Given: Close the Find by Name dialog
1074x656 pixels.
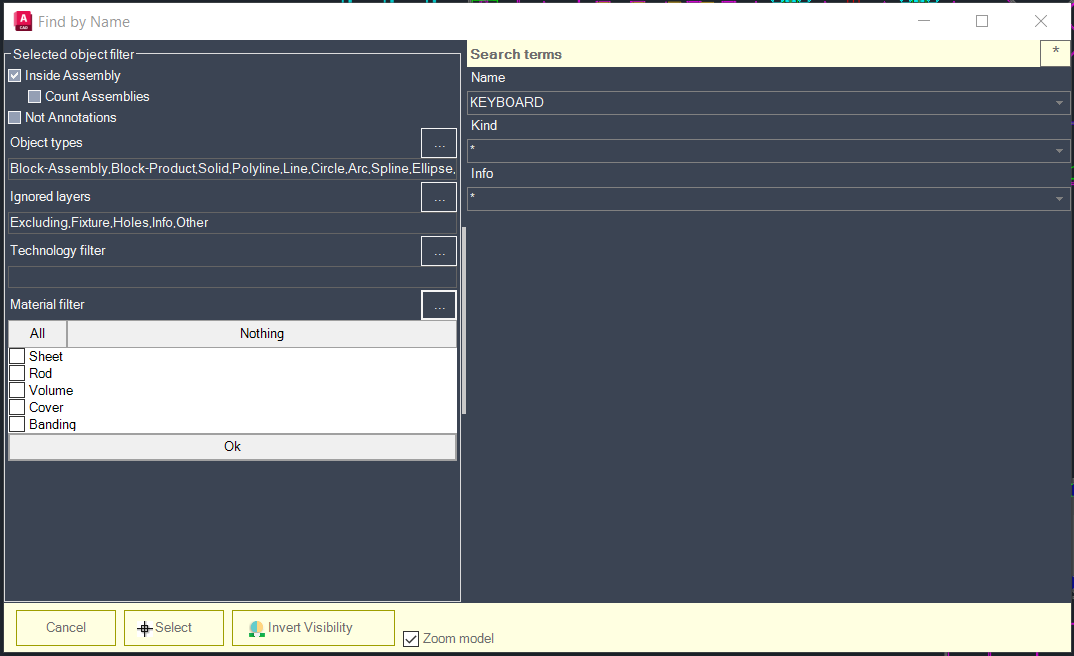Looking at the screenshot, I should coord(1040,21).
